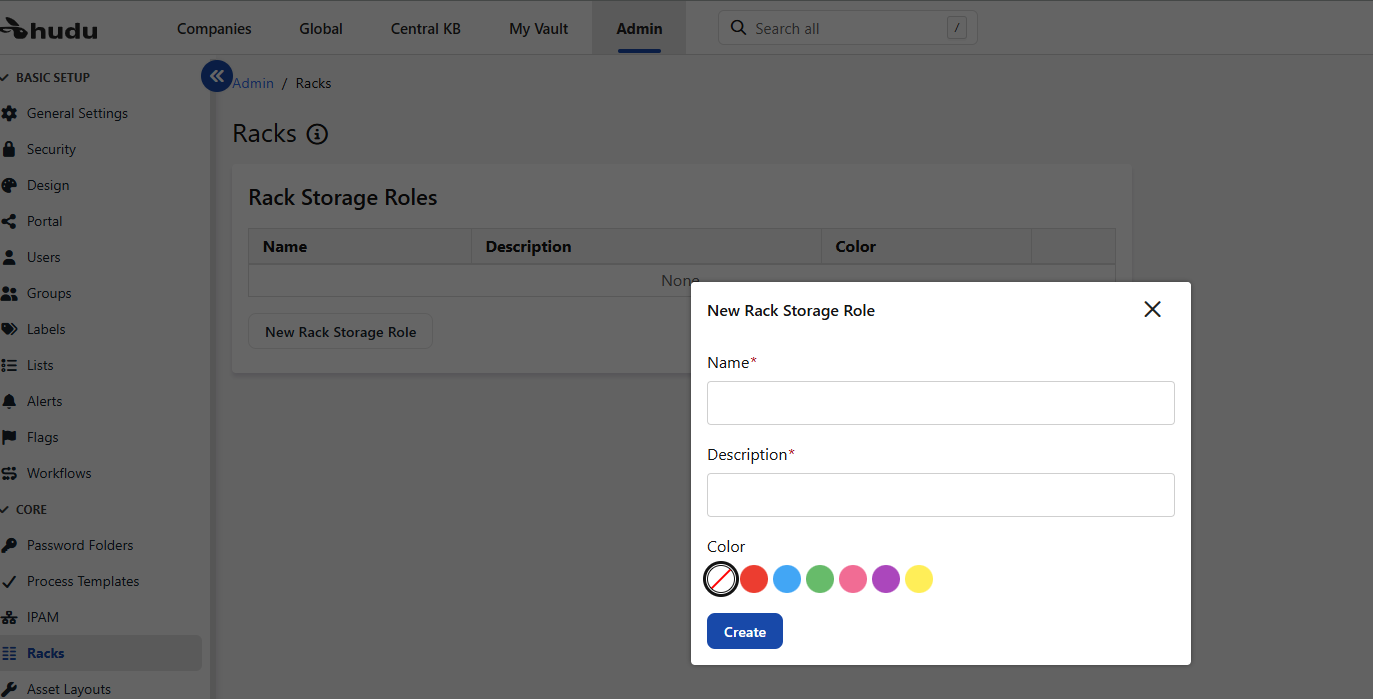The width and height of the screenshot is (1373, 699).
Task: Select Racks in sidebar
Action: tap(100, 653)
